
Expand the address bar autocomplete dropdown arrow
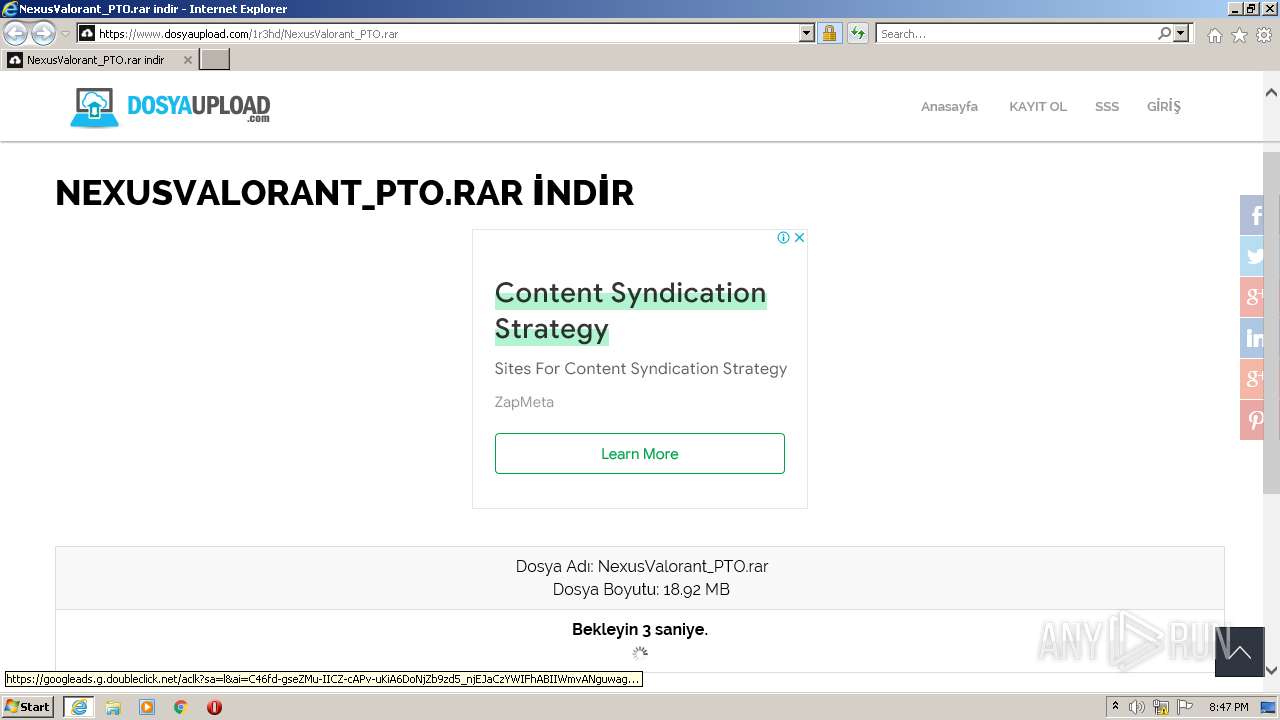[807, 33]
